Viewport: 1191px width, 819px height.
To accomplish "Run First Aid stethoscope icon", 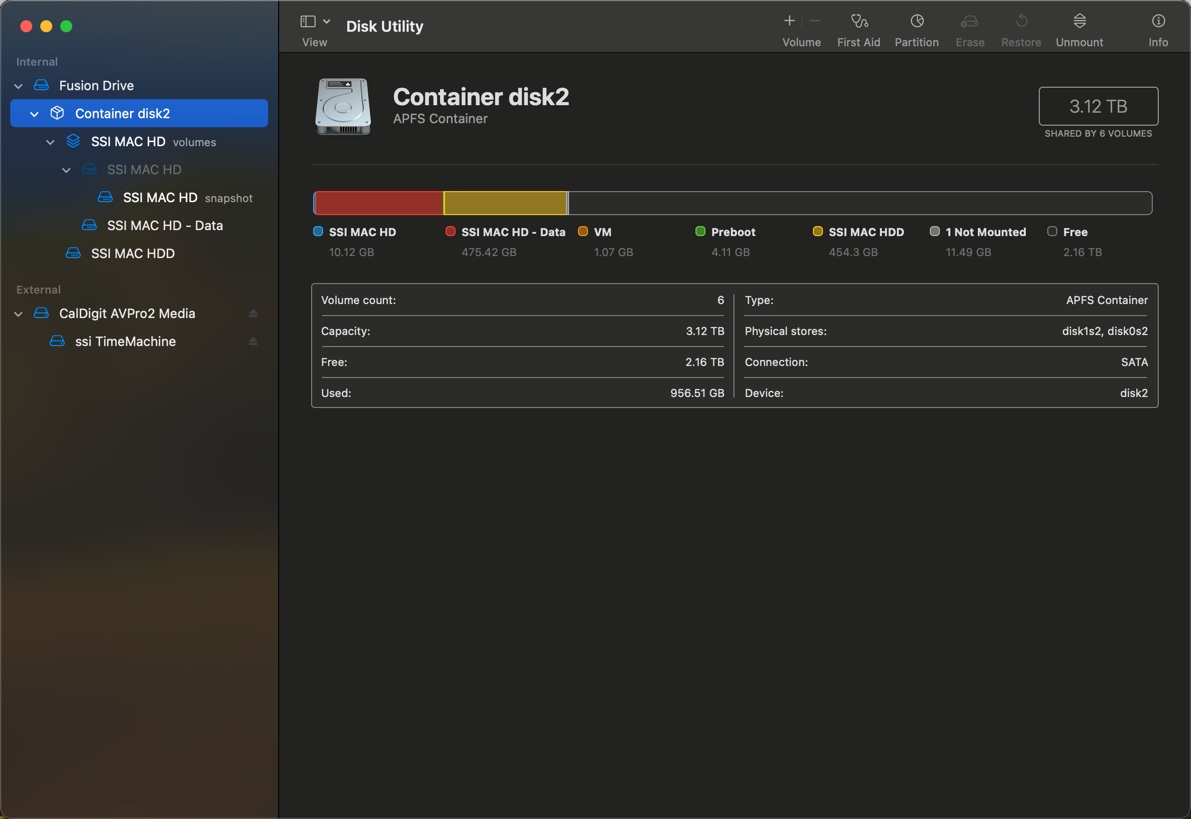I will coord(859,21).
